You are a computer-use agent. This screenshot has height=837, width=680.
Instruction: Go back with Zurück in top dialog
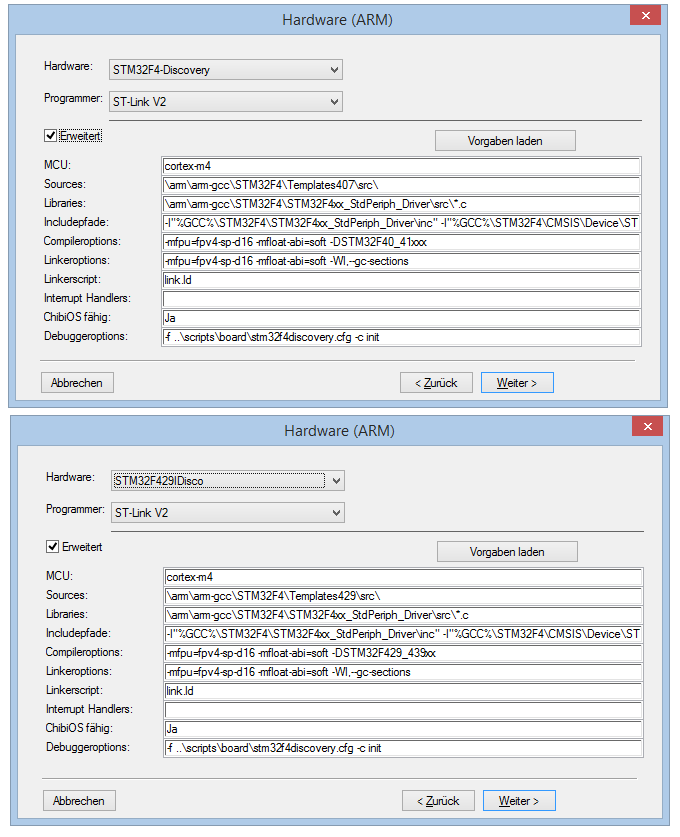tap(436, 383)
